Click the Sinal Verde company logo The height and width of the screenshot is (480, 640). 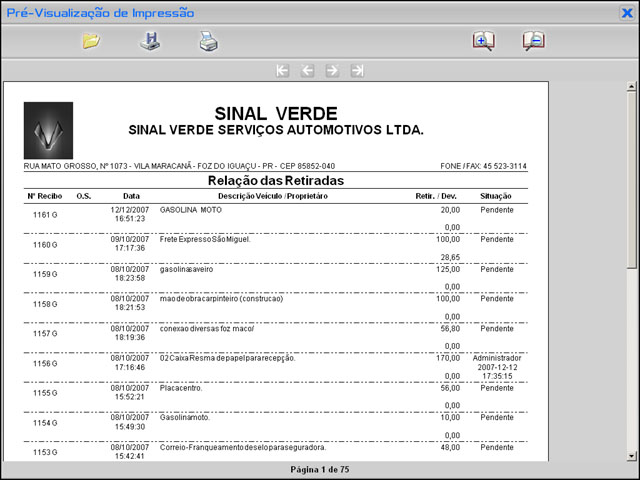coord(48,130)
